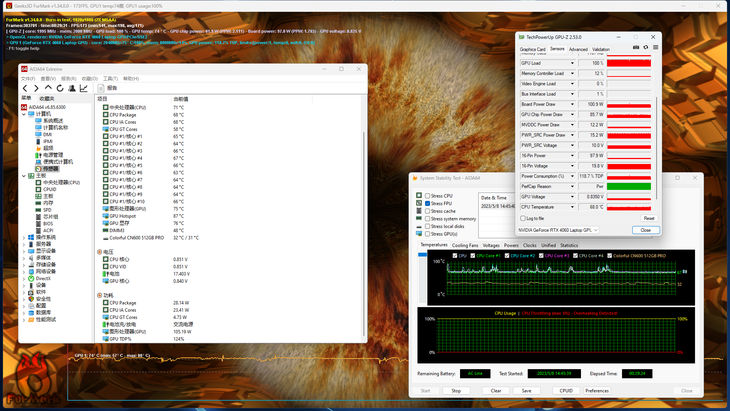Enable the Stress system memory checkbox

tap(427, 219)
